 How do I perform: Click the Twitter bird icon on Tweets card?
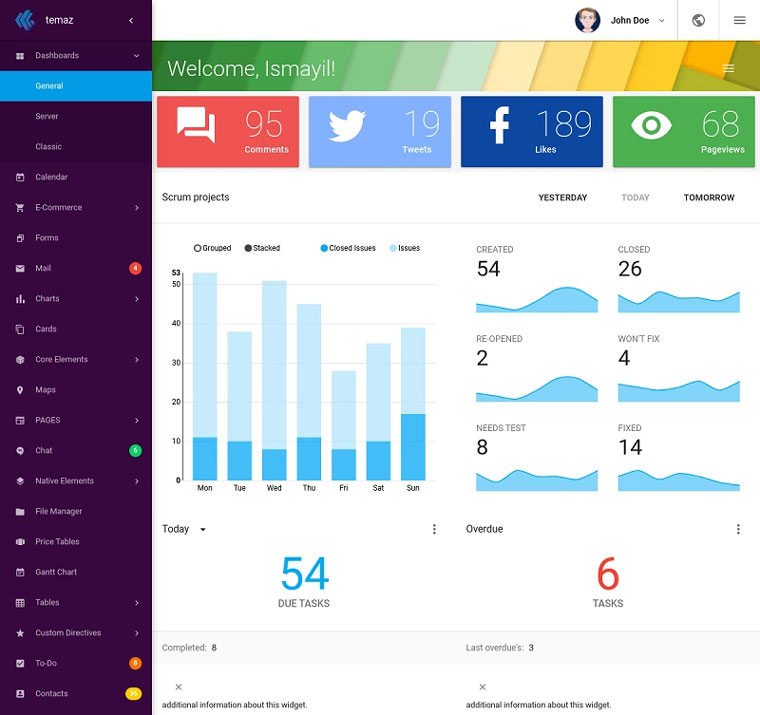click(x=347, y=126)
